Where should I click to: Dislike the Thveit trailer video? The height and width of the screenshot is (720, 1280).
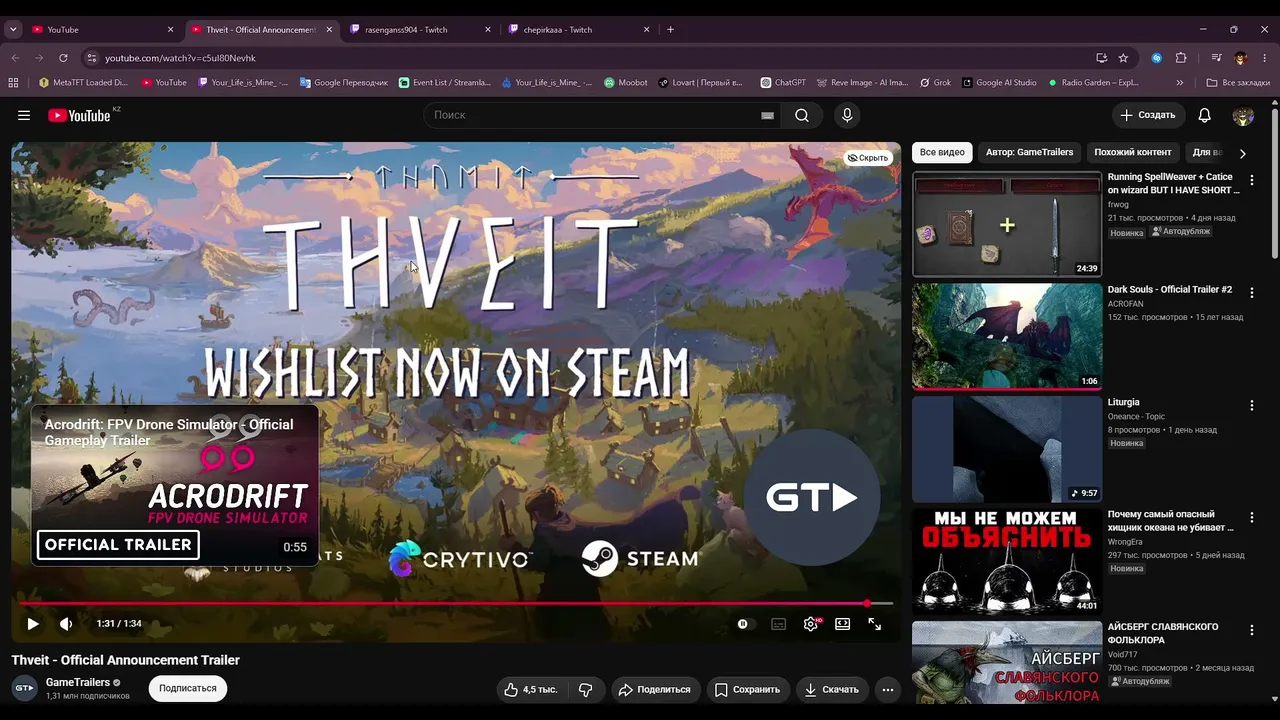[x=586, y=689]
